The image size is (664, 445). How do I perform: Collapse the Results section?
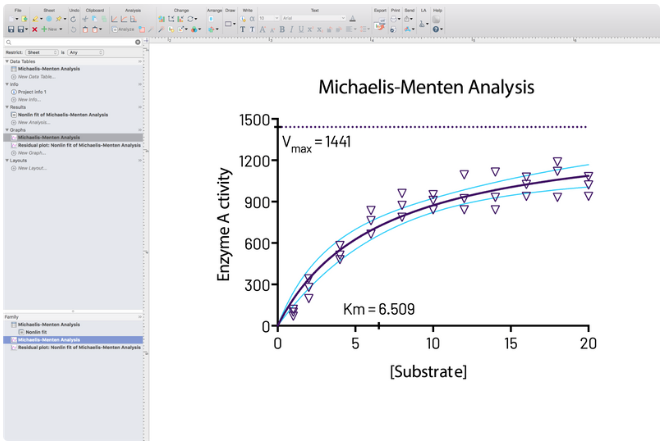pos(7,107)
